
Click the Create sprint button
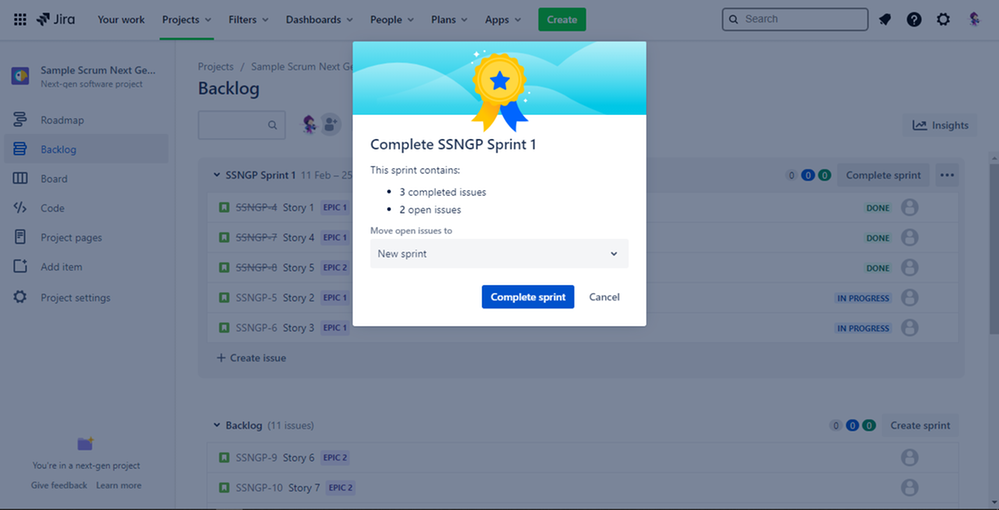(x=920, y=425)
